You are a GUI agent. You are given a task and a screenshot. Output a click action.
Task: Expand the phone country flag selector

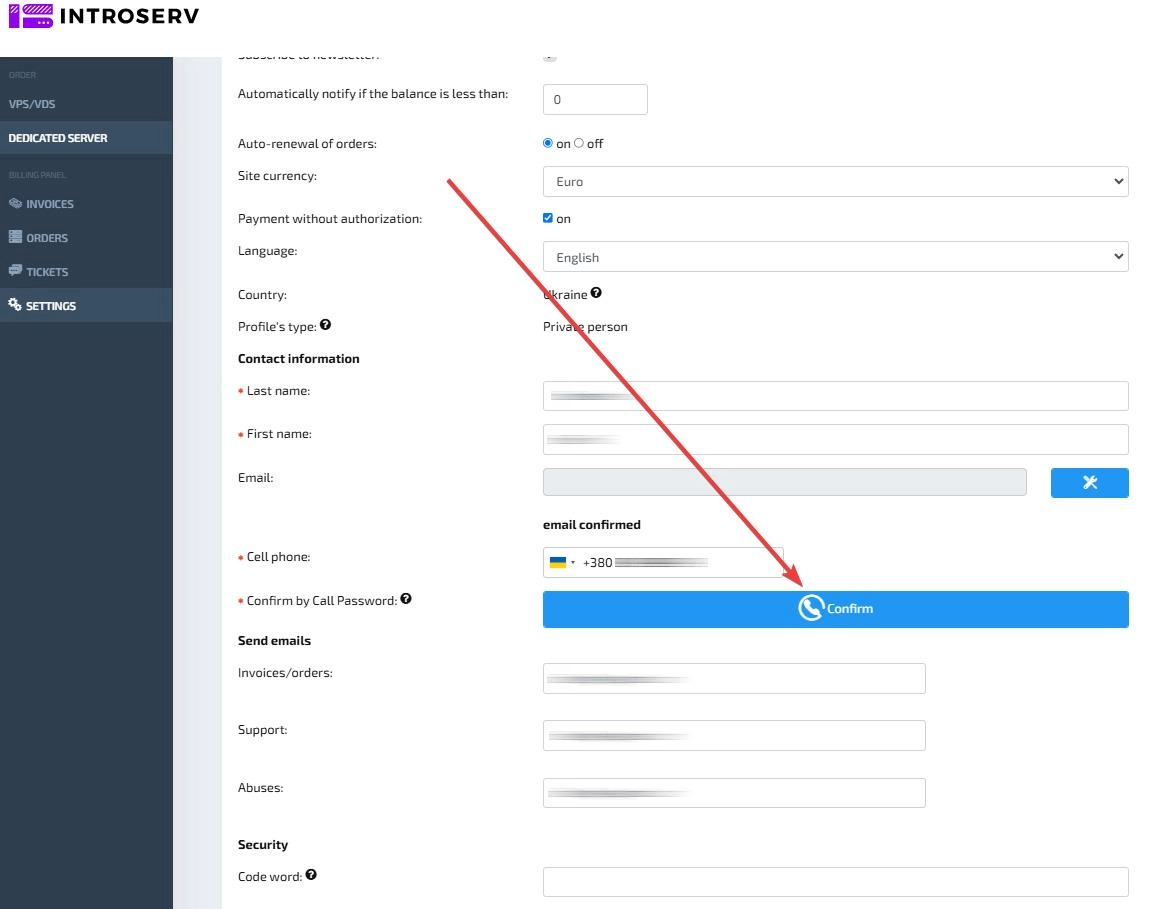(561, 562)
